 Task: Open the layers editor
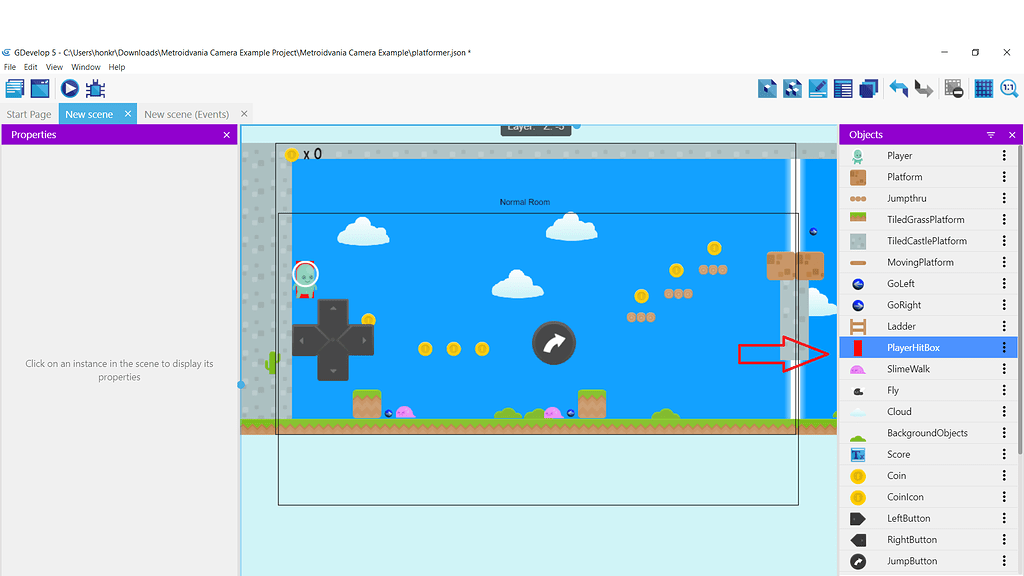(868, 88)
